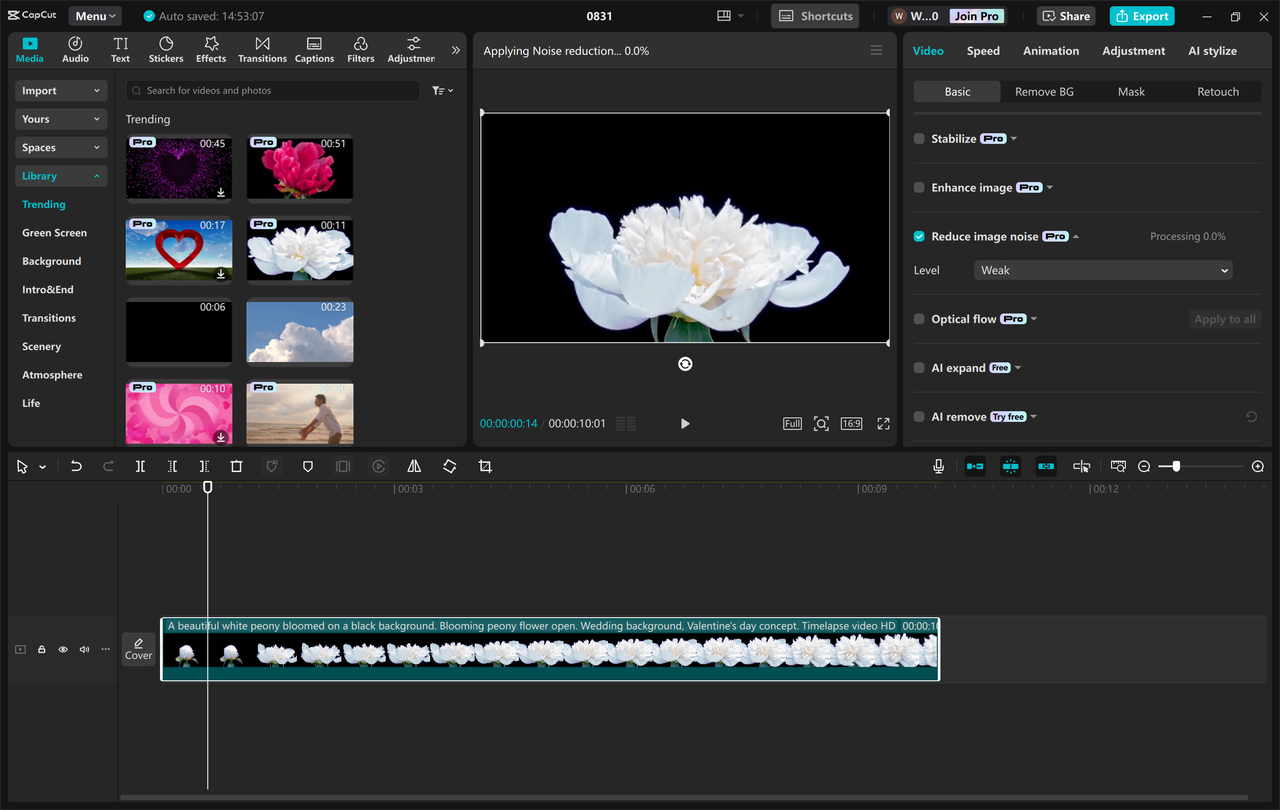The width and height of the screenshot is (1280, 810).
Task: Click the Transitions icon in the top toolbar
Action: pos(262,48)
